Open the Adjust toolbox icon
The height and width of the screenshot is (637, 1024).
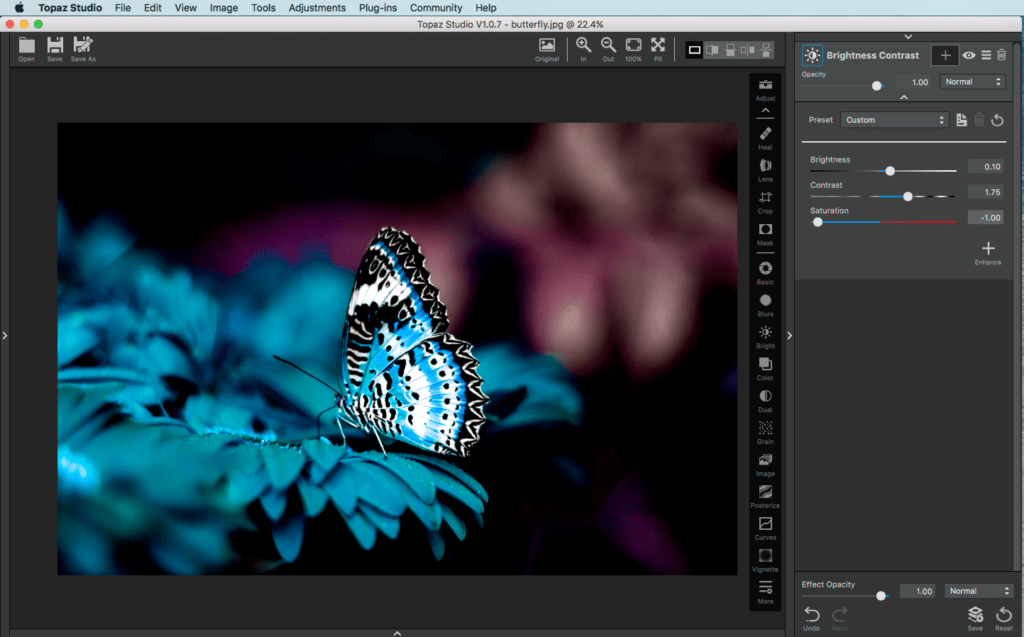click(x=765, y=90)
